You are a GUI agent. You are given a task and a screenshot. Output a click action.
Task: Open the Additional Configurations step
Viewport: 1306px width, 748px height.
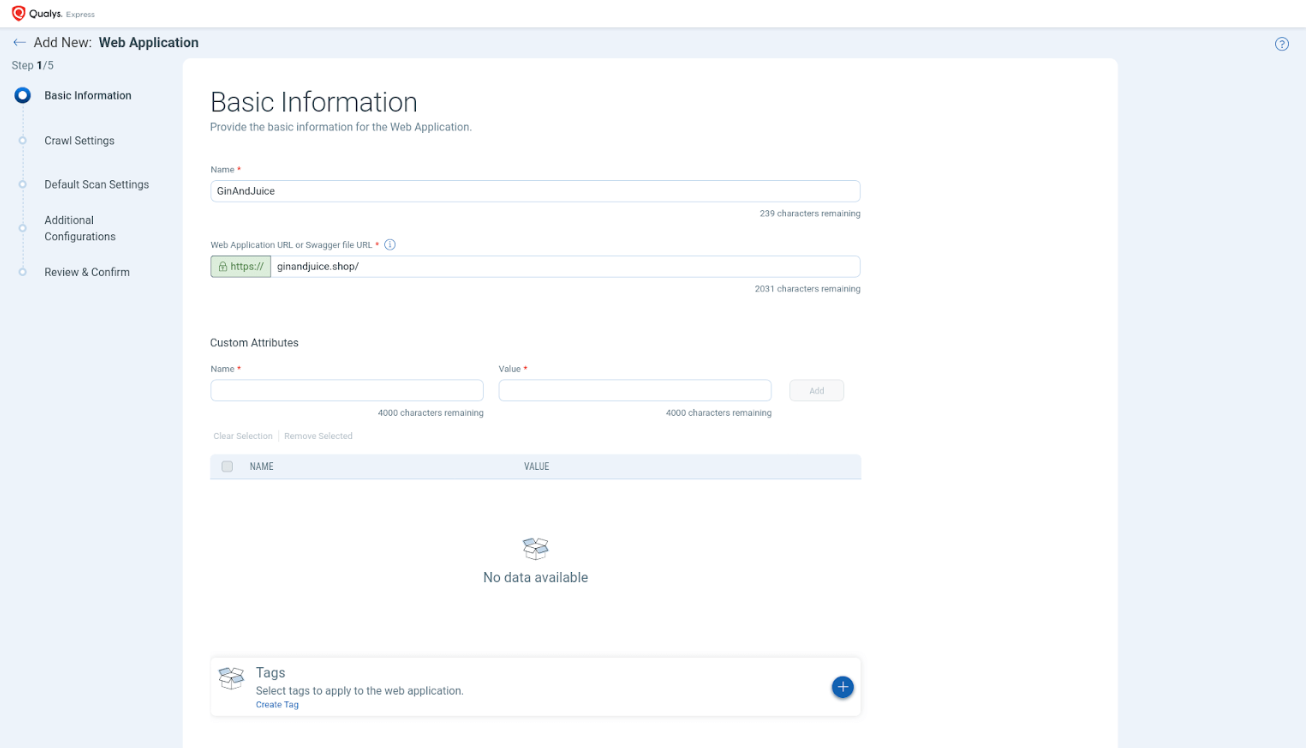point(80,228)
